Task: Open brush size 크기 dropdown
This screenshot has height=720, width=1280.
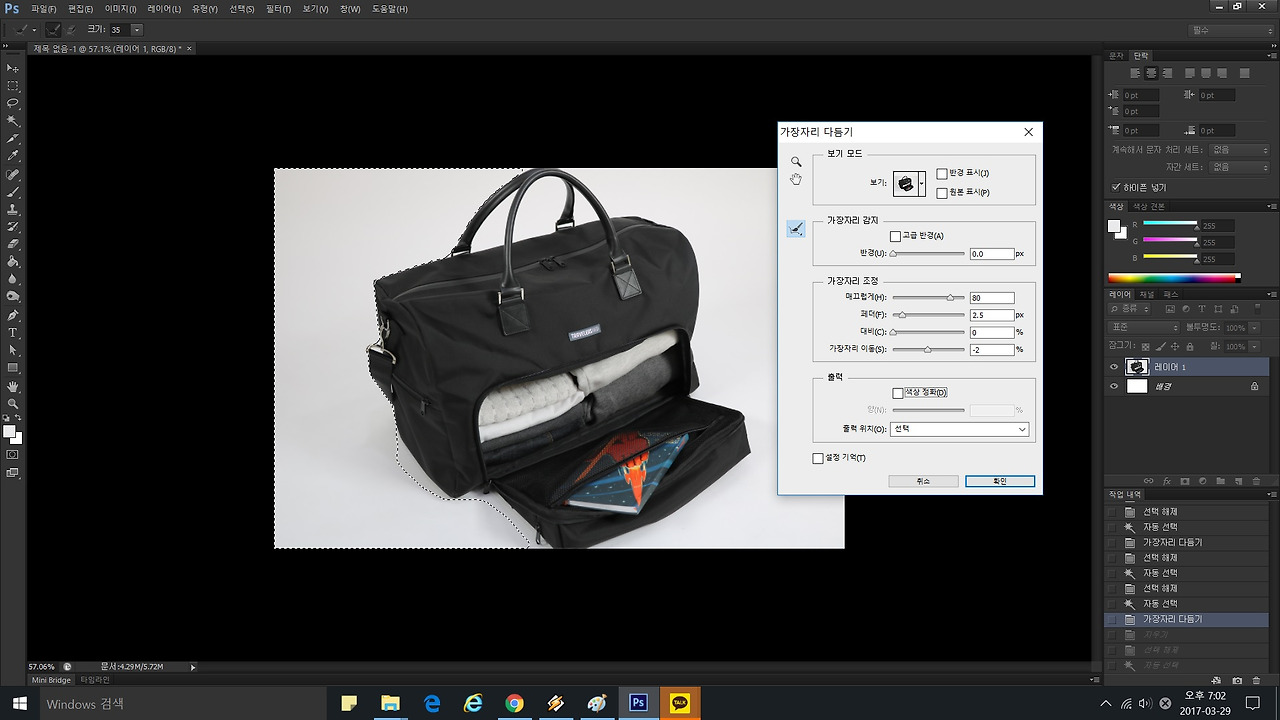Action: click(137, 30)
